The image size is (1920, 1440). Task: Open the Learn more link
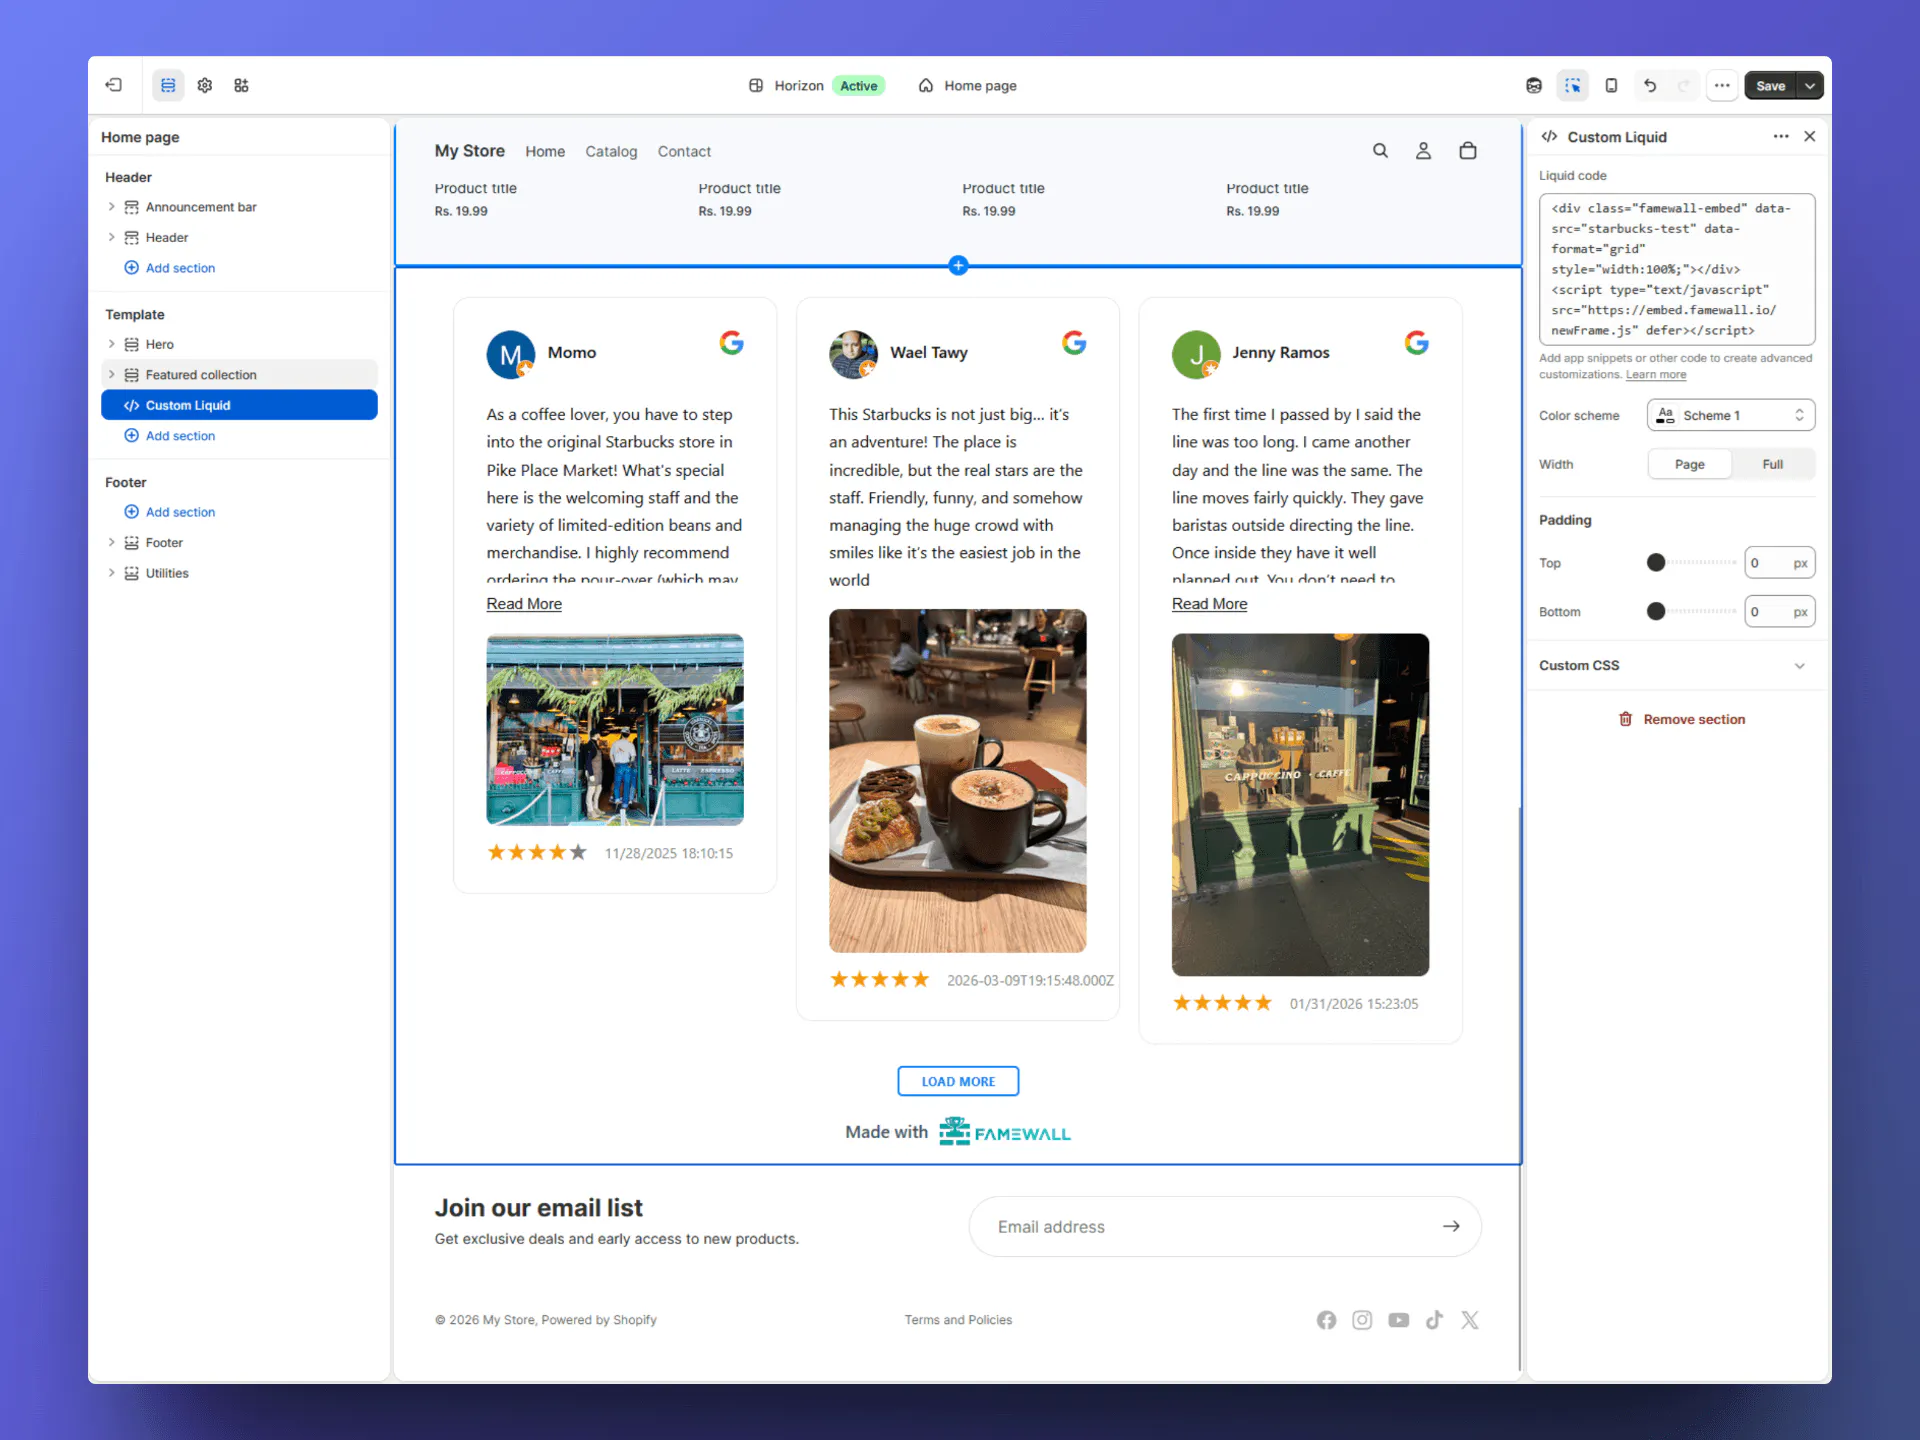tap(1656, 375)
